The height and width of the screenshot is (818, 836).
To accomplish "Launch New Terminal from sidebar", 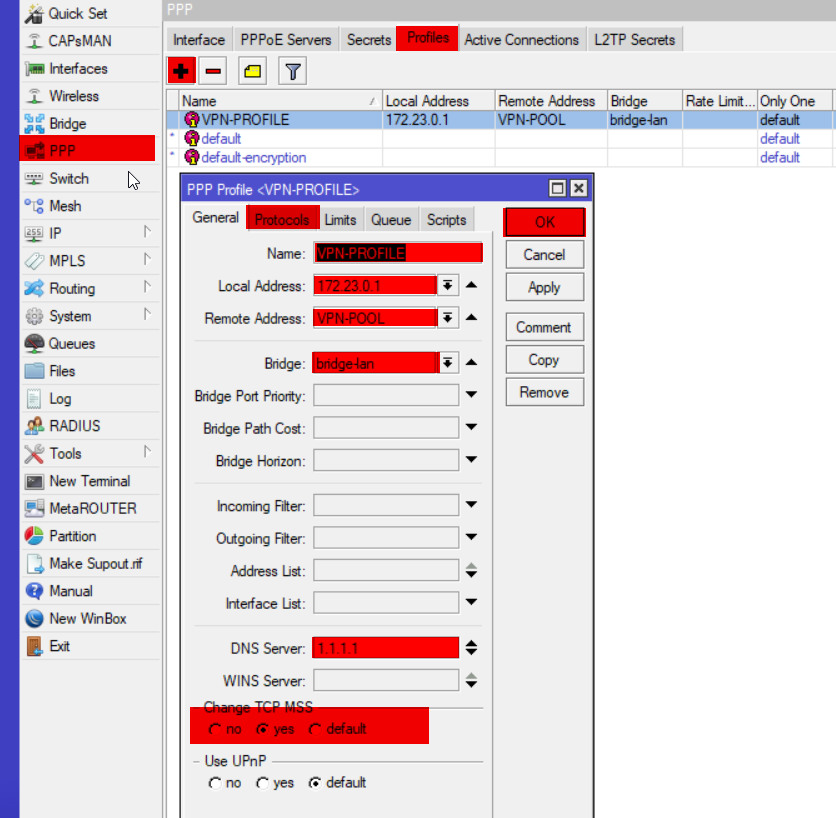I will coord(89,481).
